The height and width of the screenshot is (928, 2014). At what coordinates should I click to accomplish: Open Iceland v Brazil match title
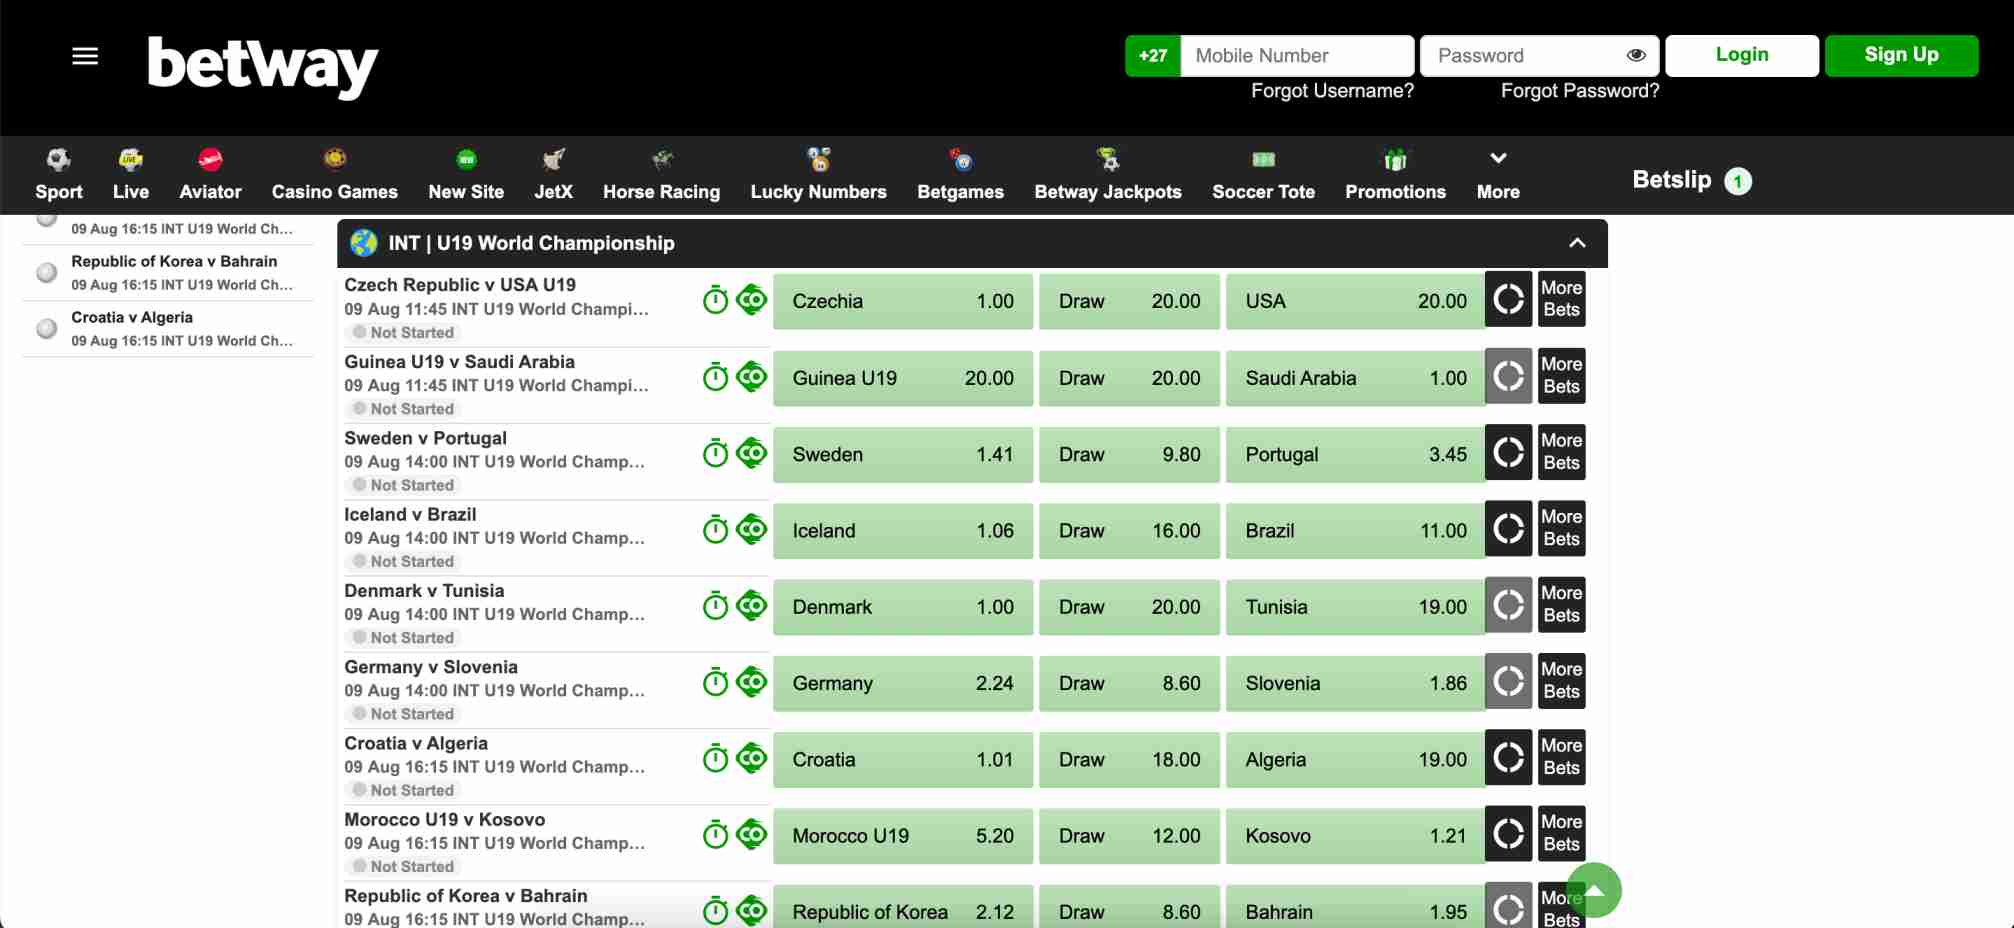(x=410, y=514)
